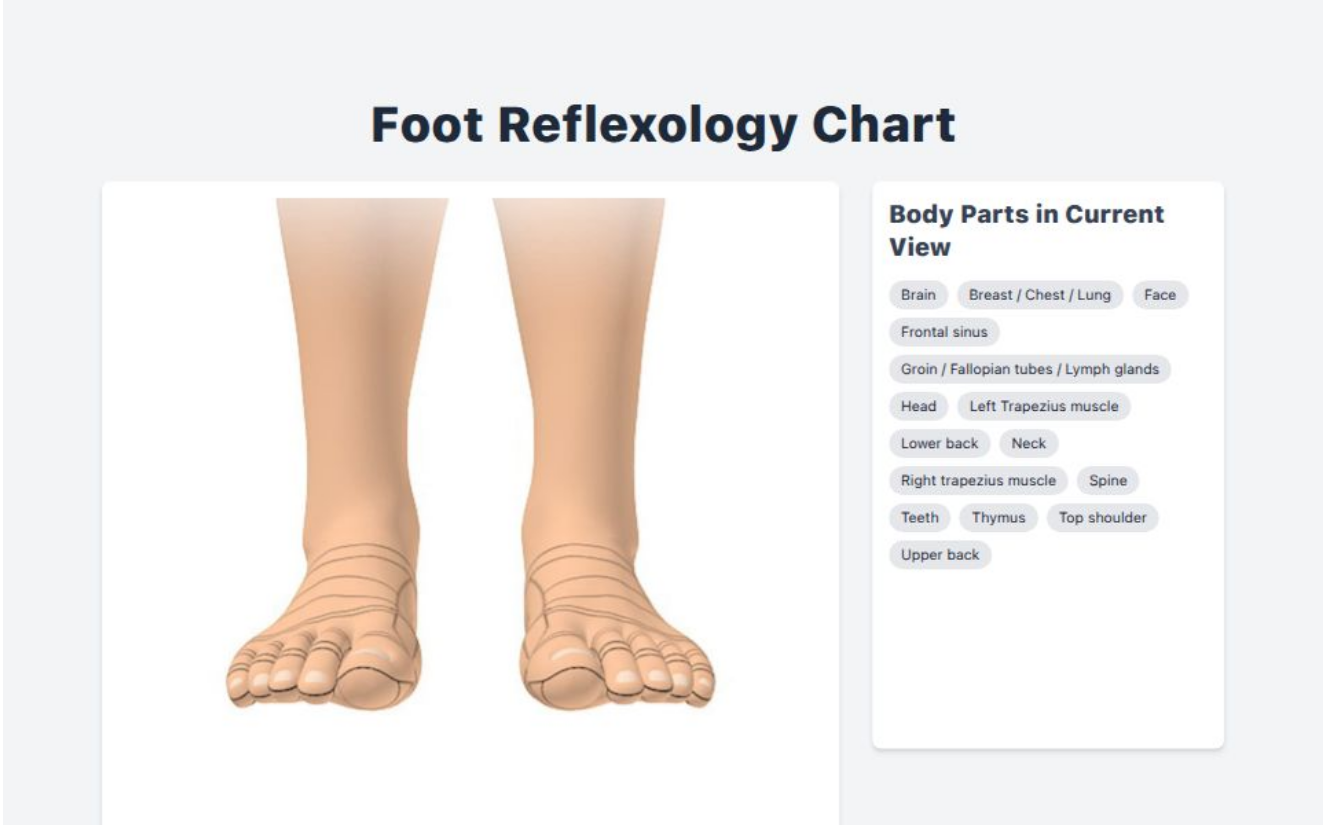Select the Groin / Fallopian tubes / Lymph glands tag
This screenshot has height=825, width=1326.
point(1029,369)
